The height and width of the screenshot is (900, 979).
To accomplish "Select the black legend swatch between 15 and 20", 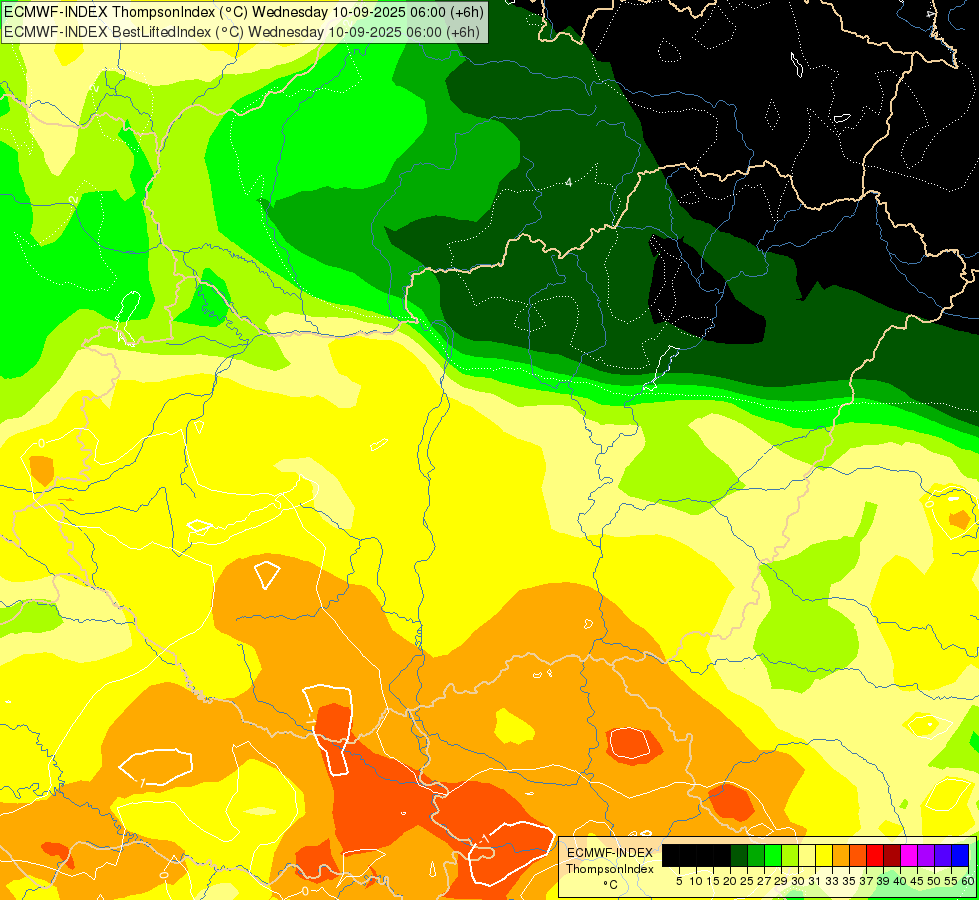I will 722,855.
